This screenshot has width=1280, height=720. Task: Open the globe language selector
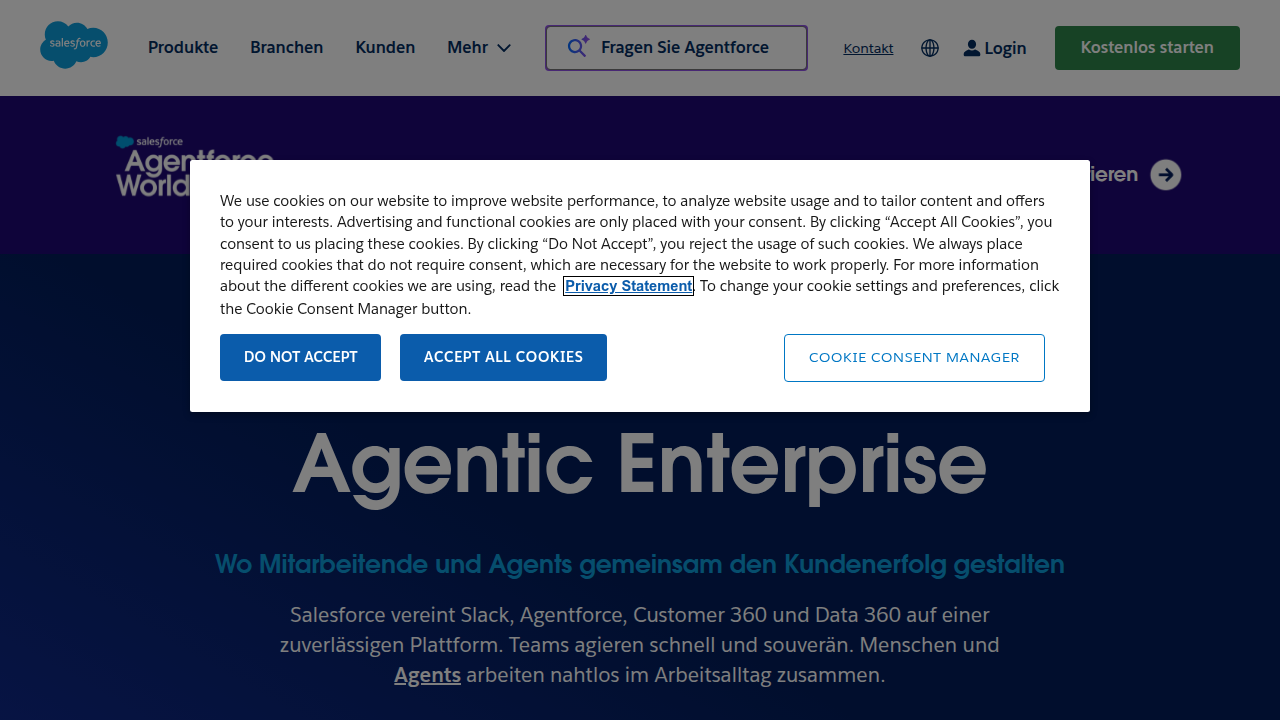pyautogui.click(x=930, y=48)
